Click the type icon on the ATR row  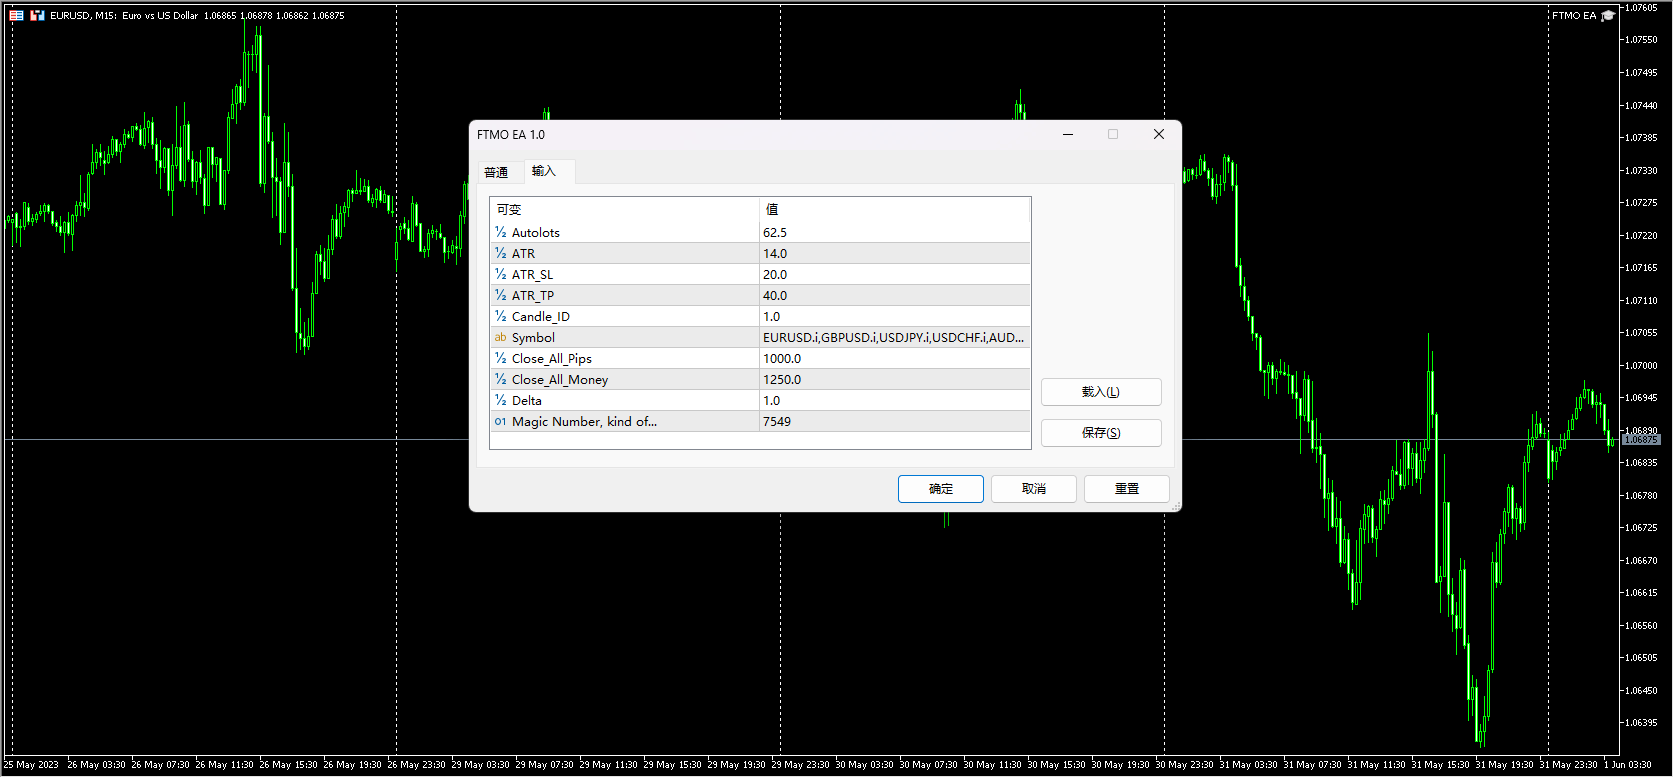point(500,253)
